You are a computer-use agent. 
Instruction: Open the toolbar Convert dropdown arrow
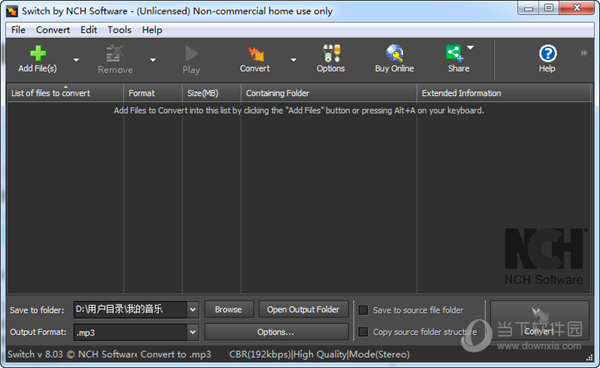click(293, 60)
